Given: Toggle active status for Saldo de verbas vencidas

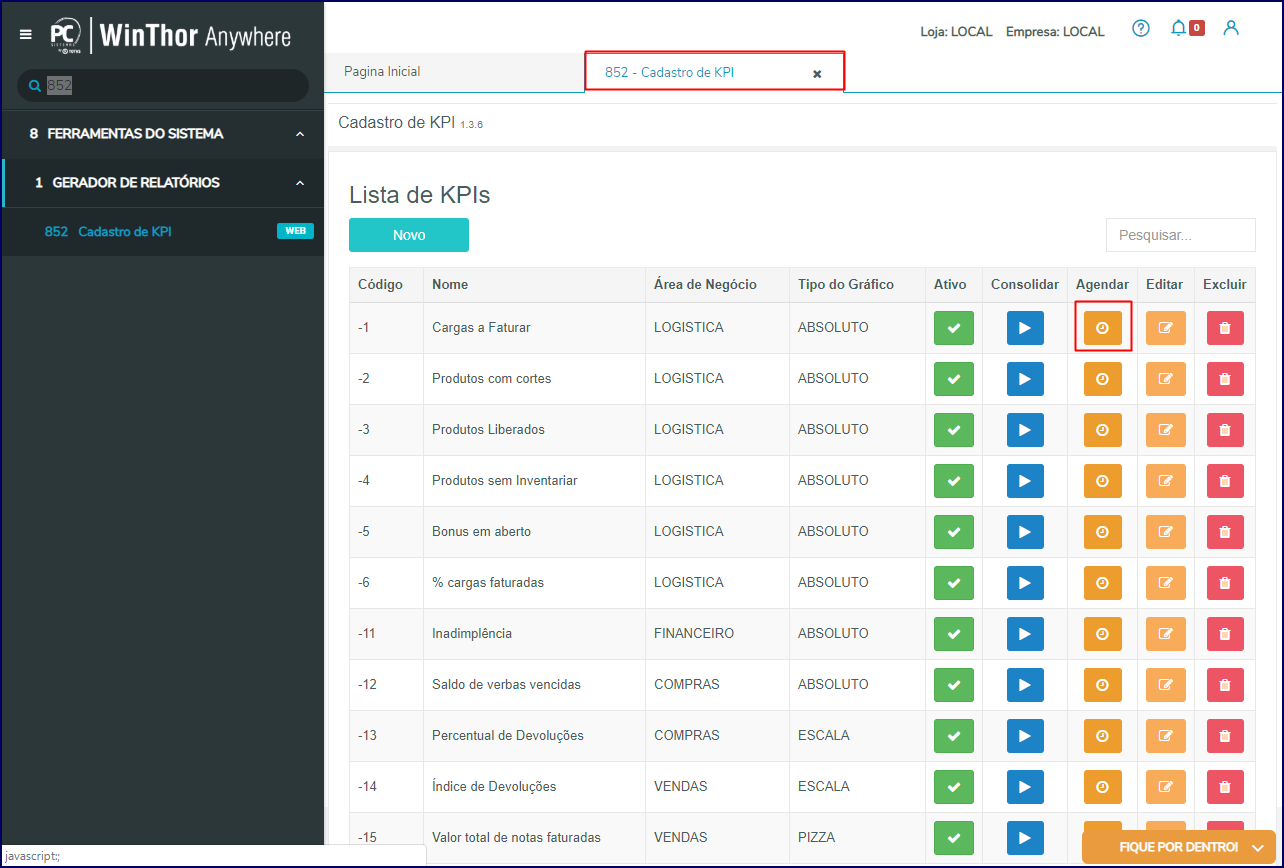Looking at the screenshot, I should coord(954,685).
